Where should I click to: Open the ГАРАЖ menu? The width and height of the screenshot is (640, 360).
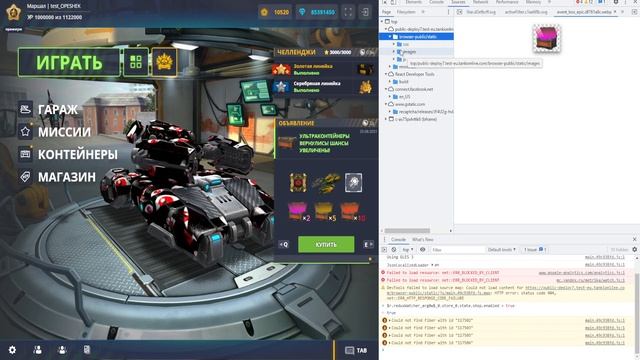click(x=58, y=109)
